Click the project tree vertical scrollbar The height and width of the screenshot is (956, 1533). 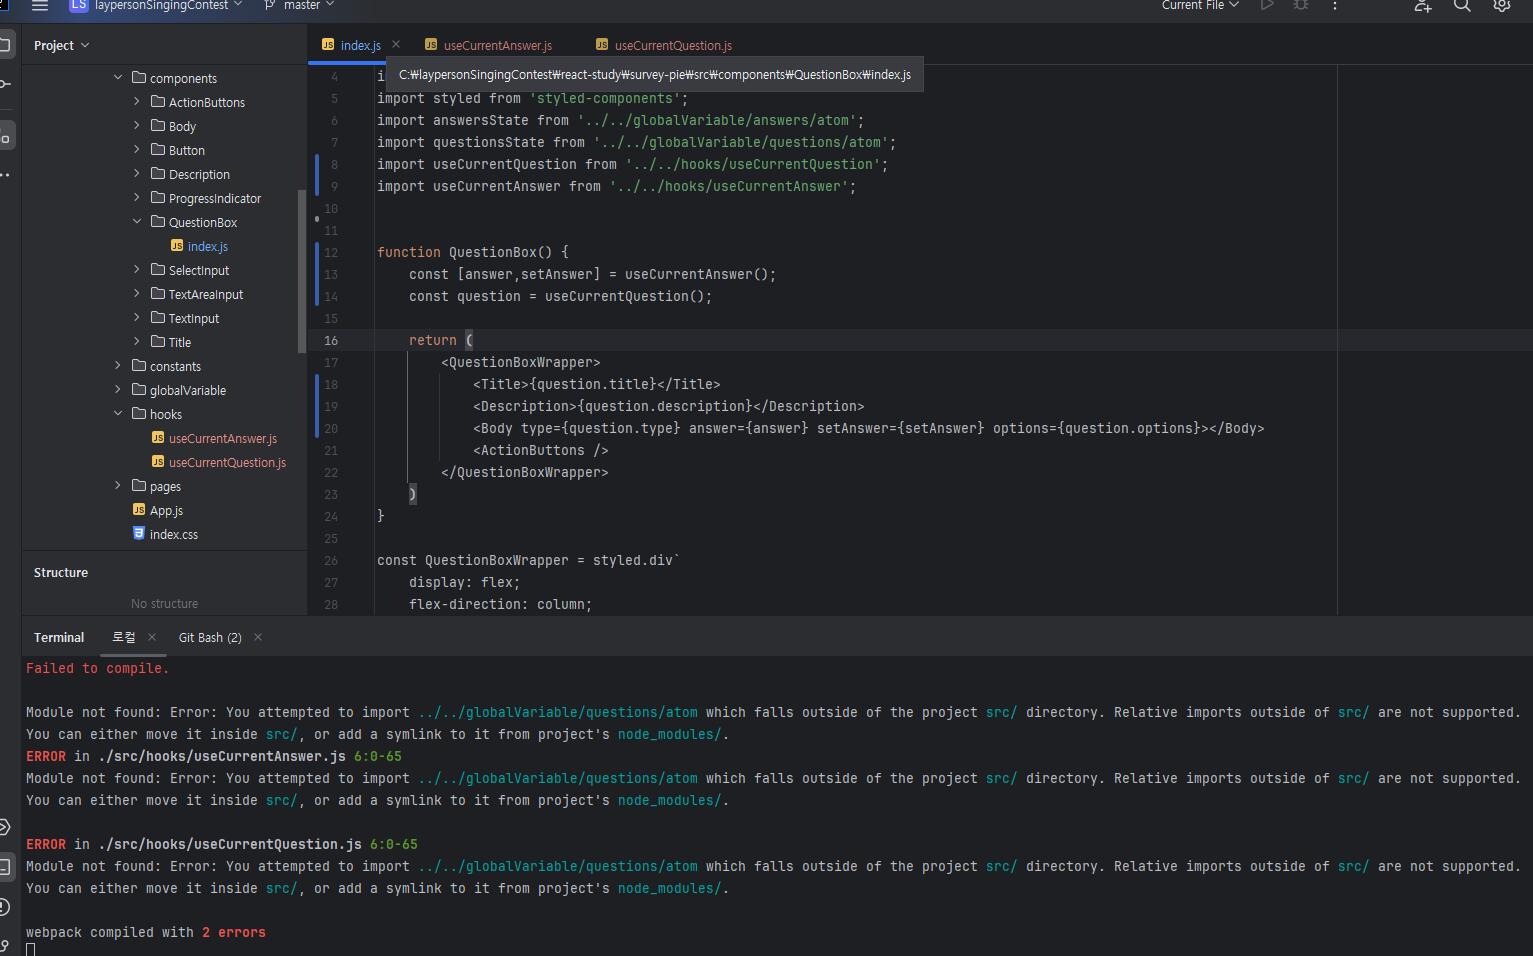pyautogui.click(x=302, y=270)
